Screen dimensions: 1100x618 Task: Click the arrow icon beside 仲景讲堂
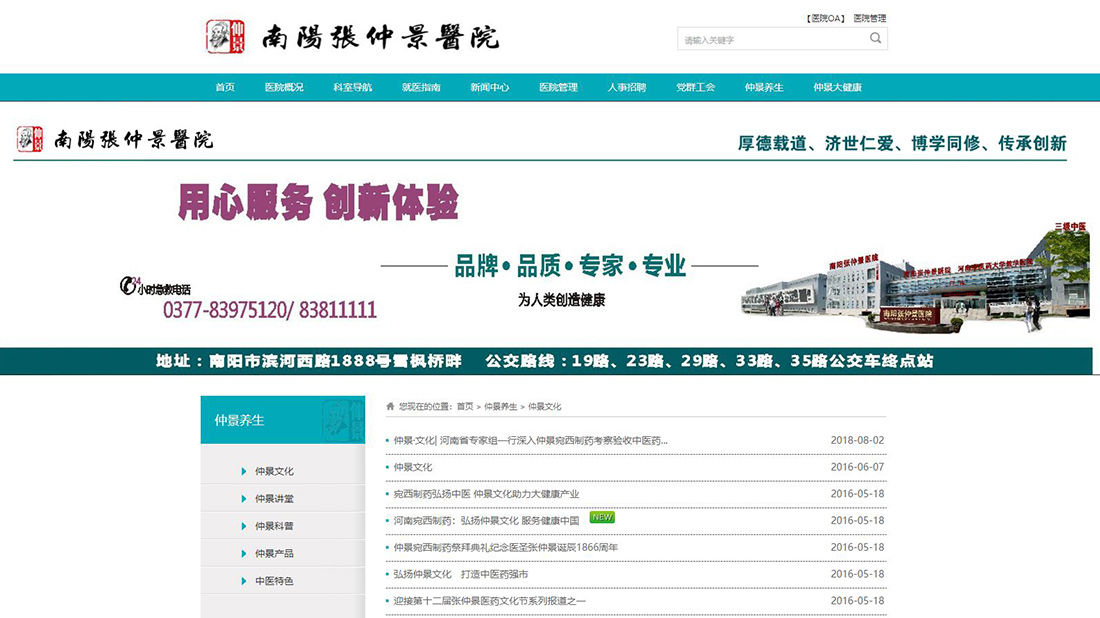pos(243,499)
